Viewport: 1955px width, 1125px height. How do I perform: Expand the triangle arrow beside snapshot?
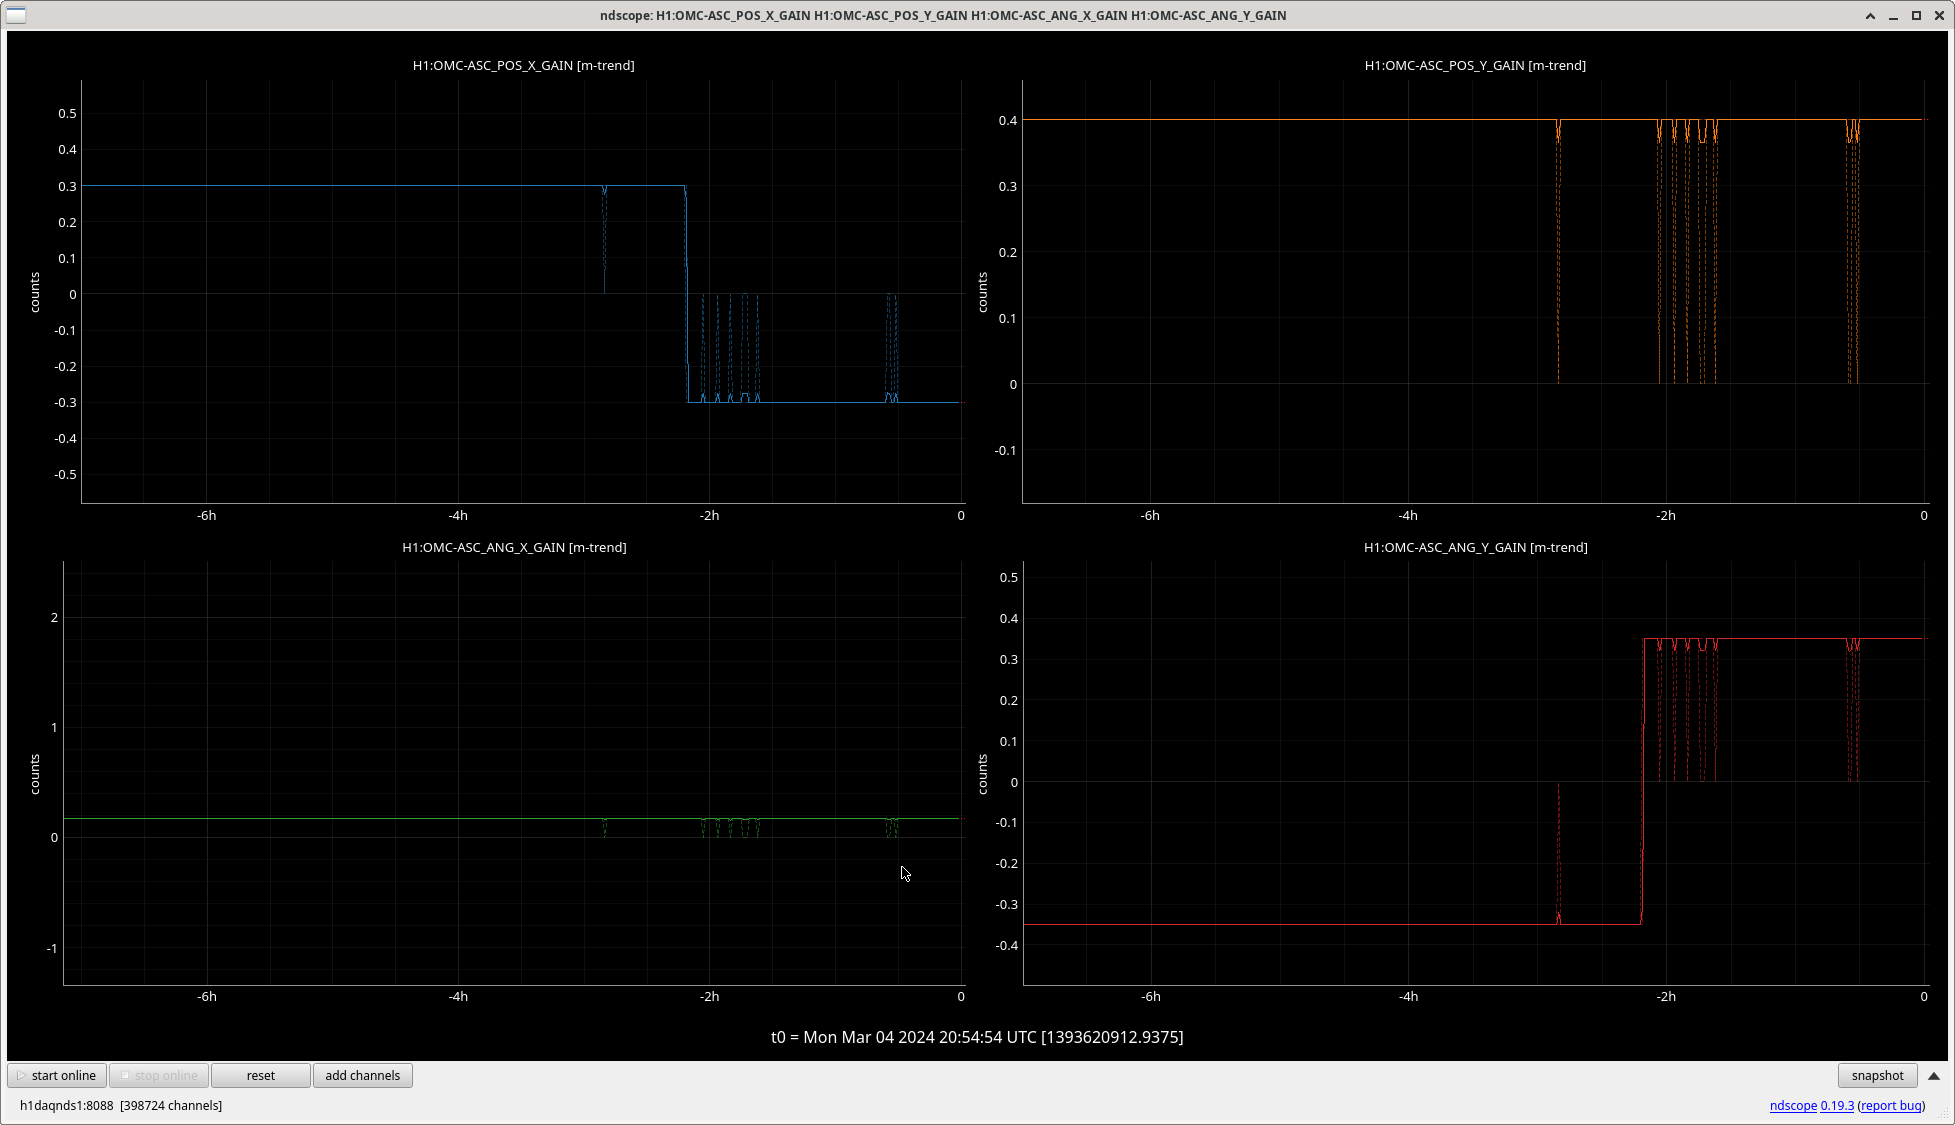coord(1933,1076)
